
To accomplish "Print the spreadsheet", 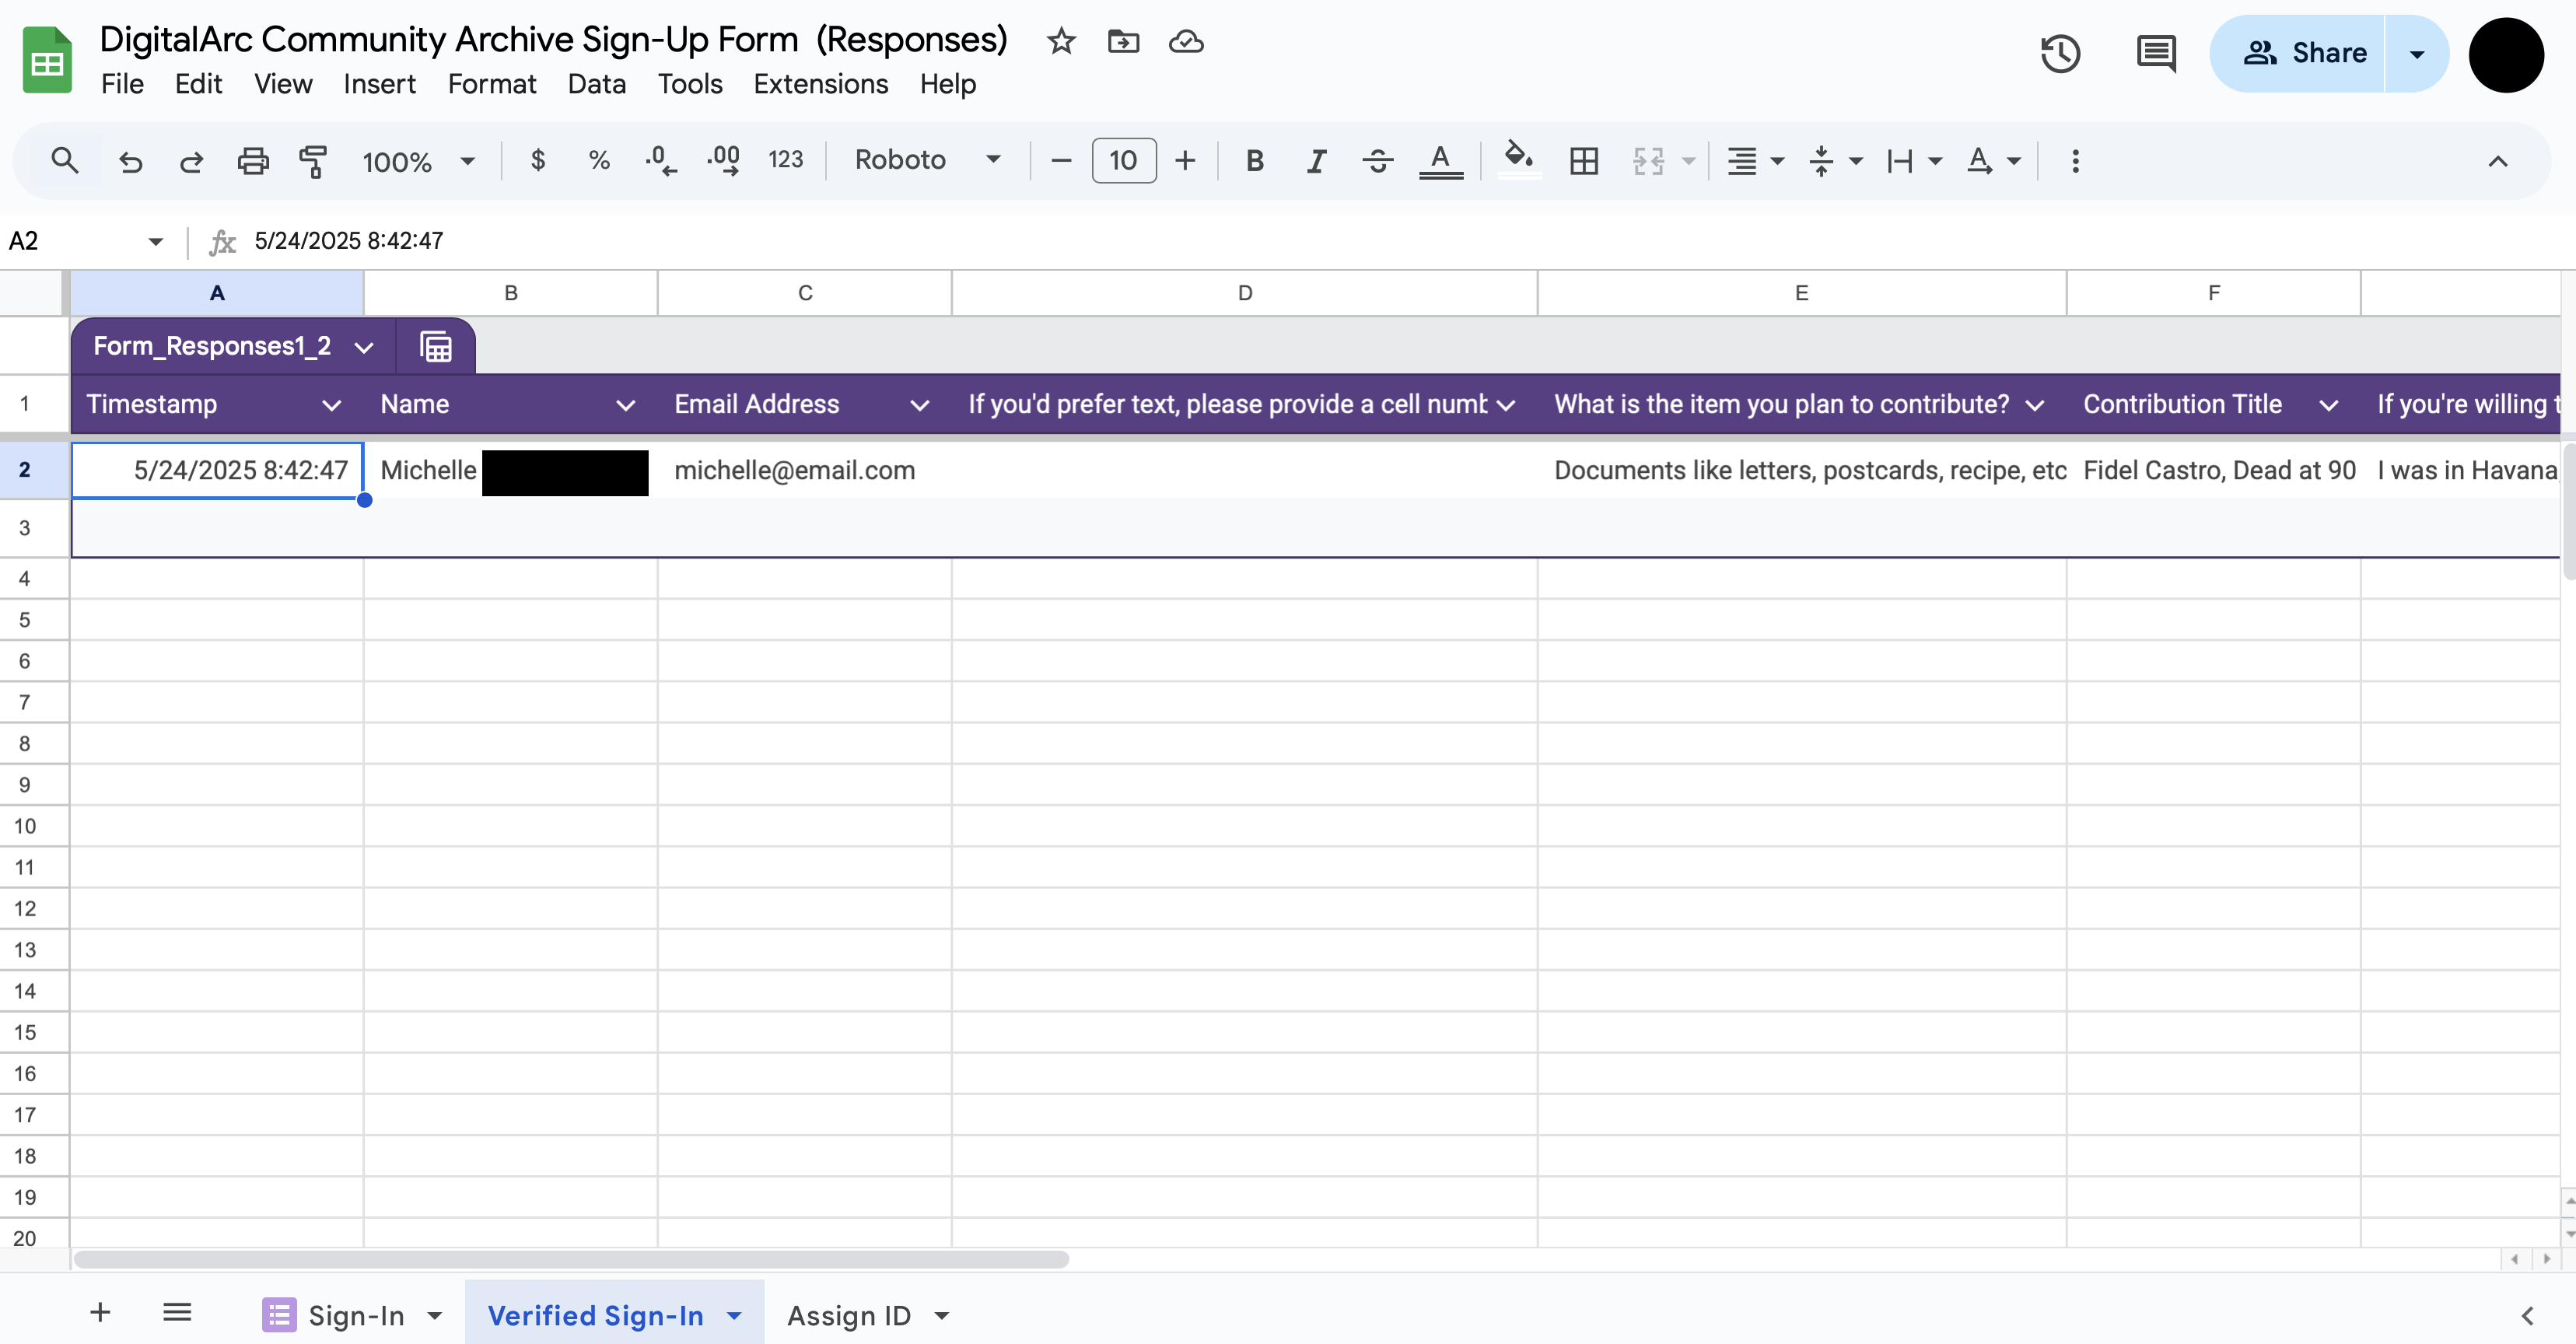I will (253, 160).
